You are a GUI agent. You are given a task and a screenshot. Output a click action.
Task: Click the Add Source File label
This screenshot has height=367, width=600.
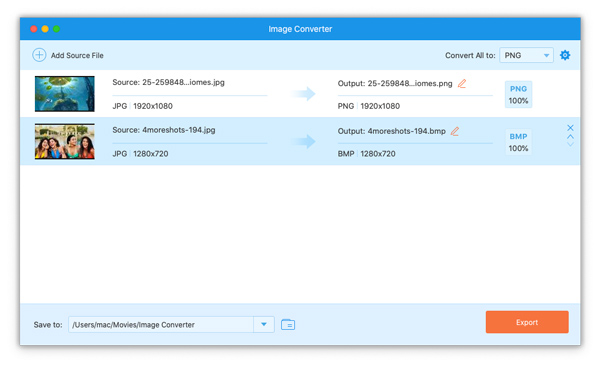point(77,55)
